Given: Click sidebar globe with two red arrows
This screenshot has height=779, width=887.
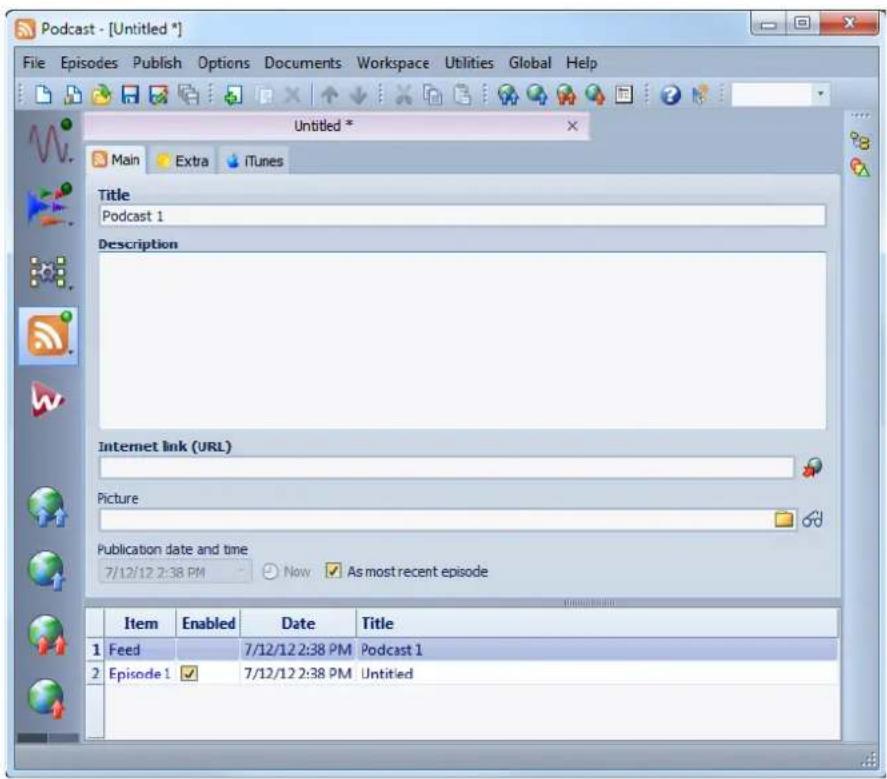Looking at the screenshot, I should pos(48,635).
